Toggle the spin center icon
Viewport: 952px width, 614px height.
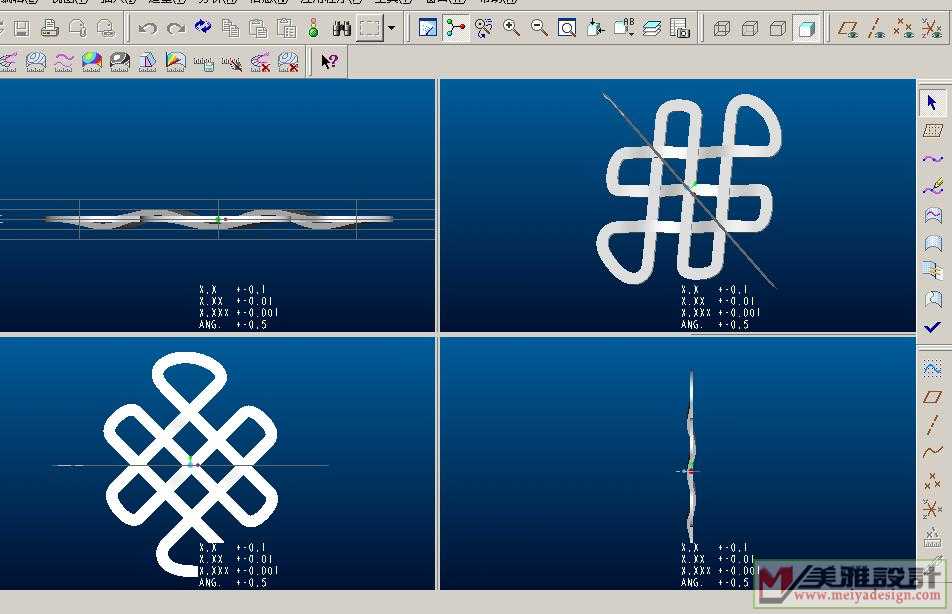[455, 28]
